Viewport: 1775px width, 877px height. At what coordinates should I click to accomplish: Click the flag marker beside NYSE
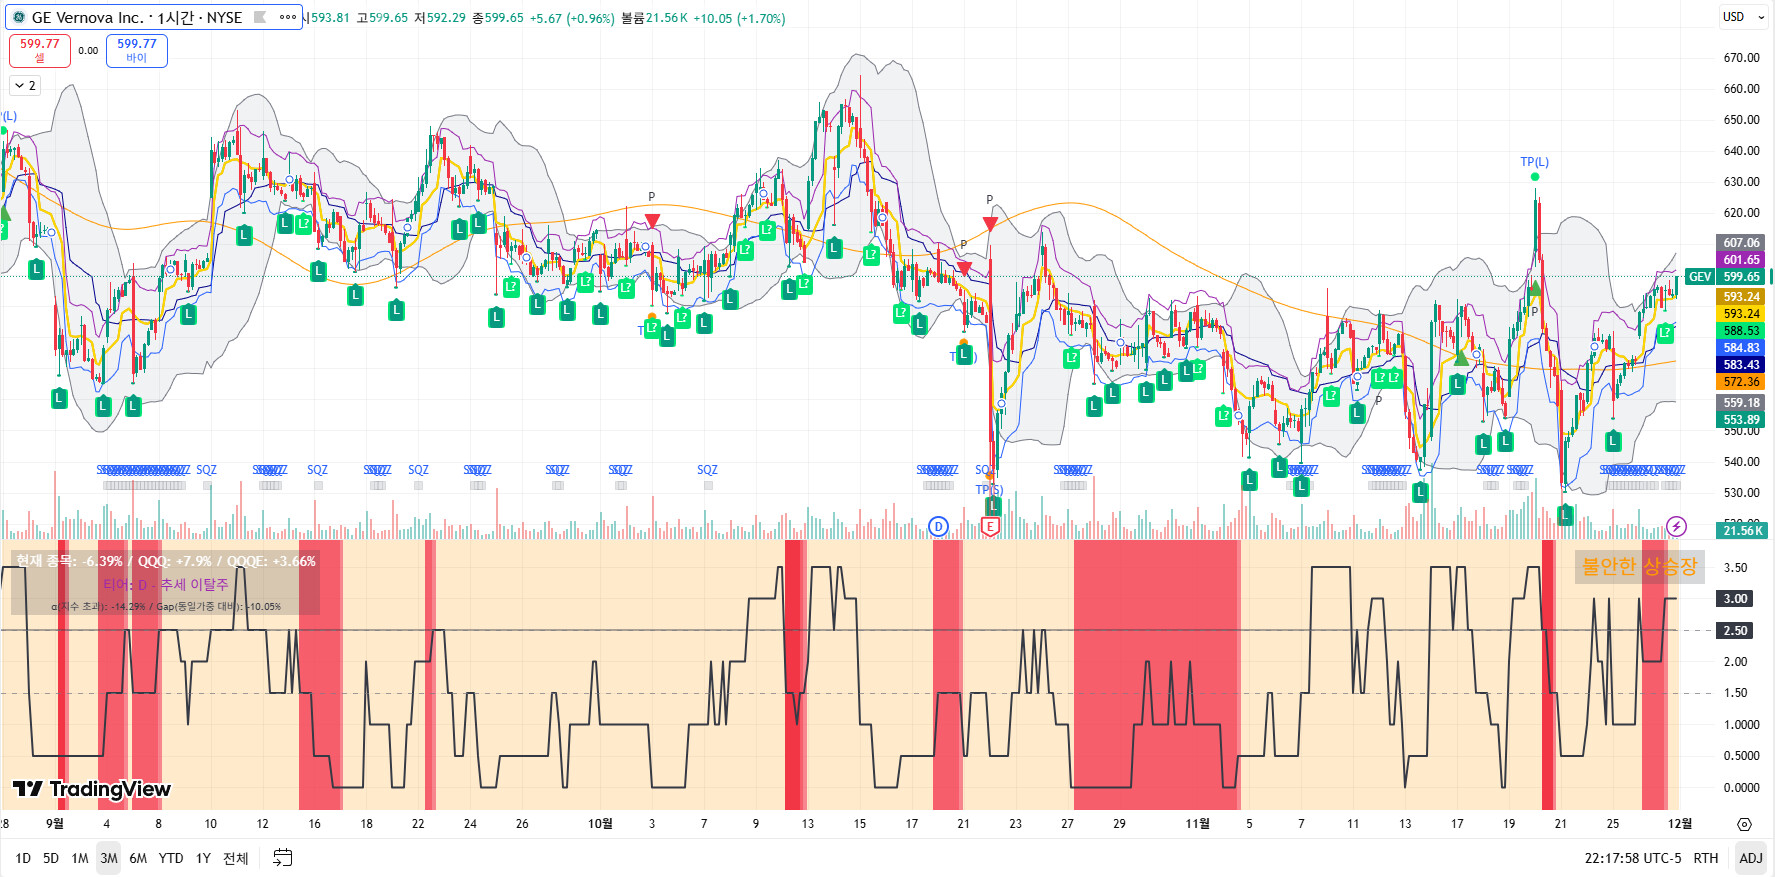point(260,17)
